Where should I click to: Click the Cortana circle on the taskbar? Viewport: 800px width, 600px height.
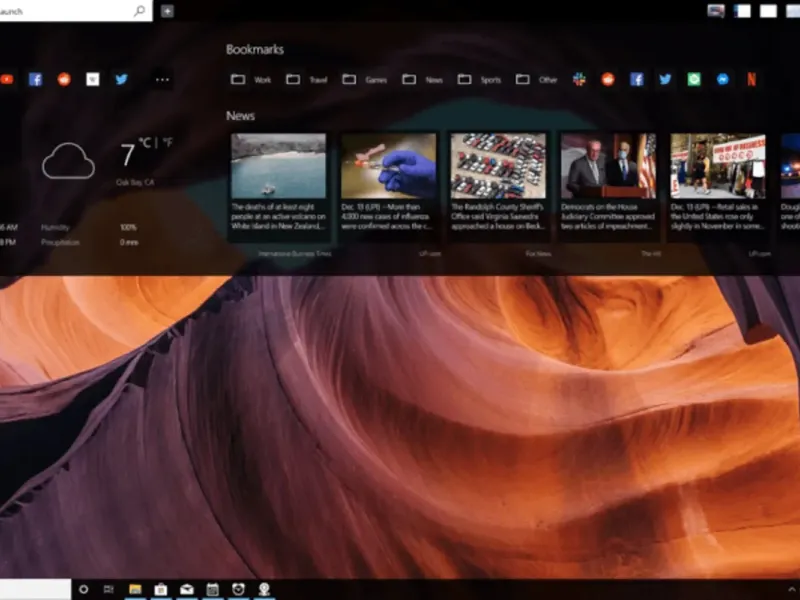pos(84,589)
